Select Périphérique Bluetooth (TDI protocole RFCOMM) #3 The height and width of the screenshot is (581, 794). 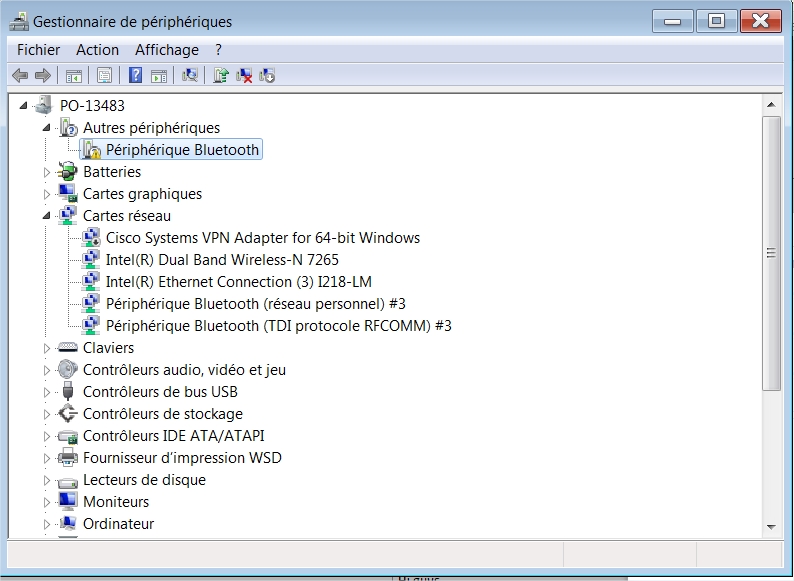pos(279,326)
